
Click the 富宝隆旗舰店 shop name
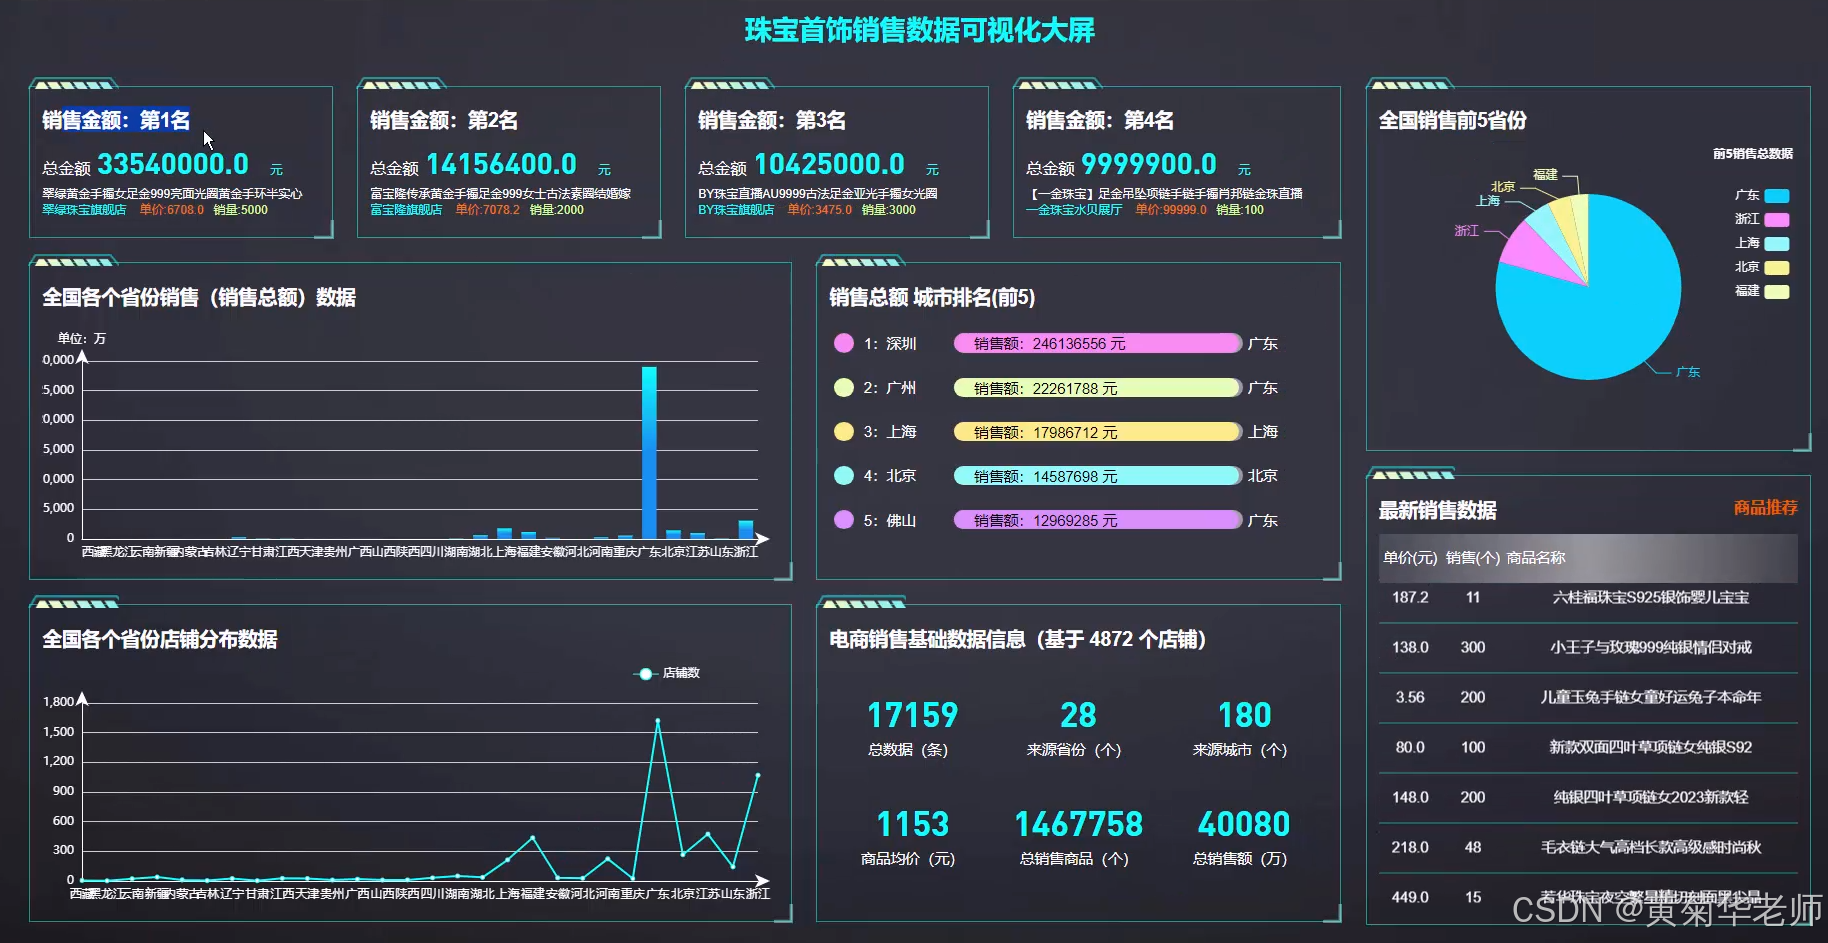tap(404, 211)
